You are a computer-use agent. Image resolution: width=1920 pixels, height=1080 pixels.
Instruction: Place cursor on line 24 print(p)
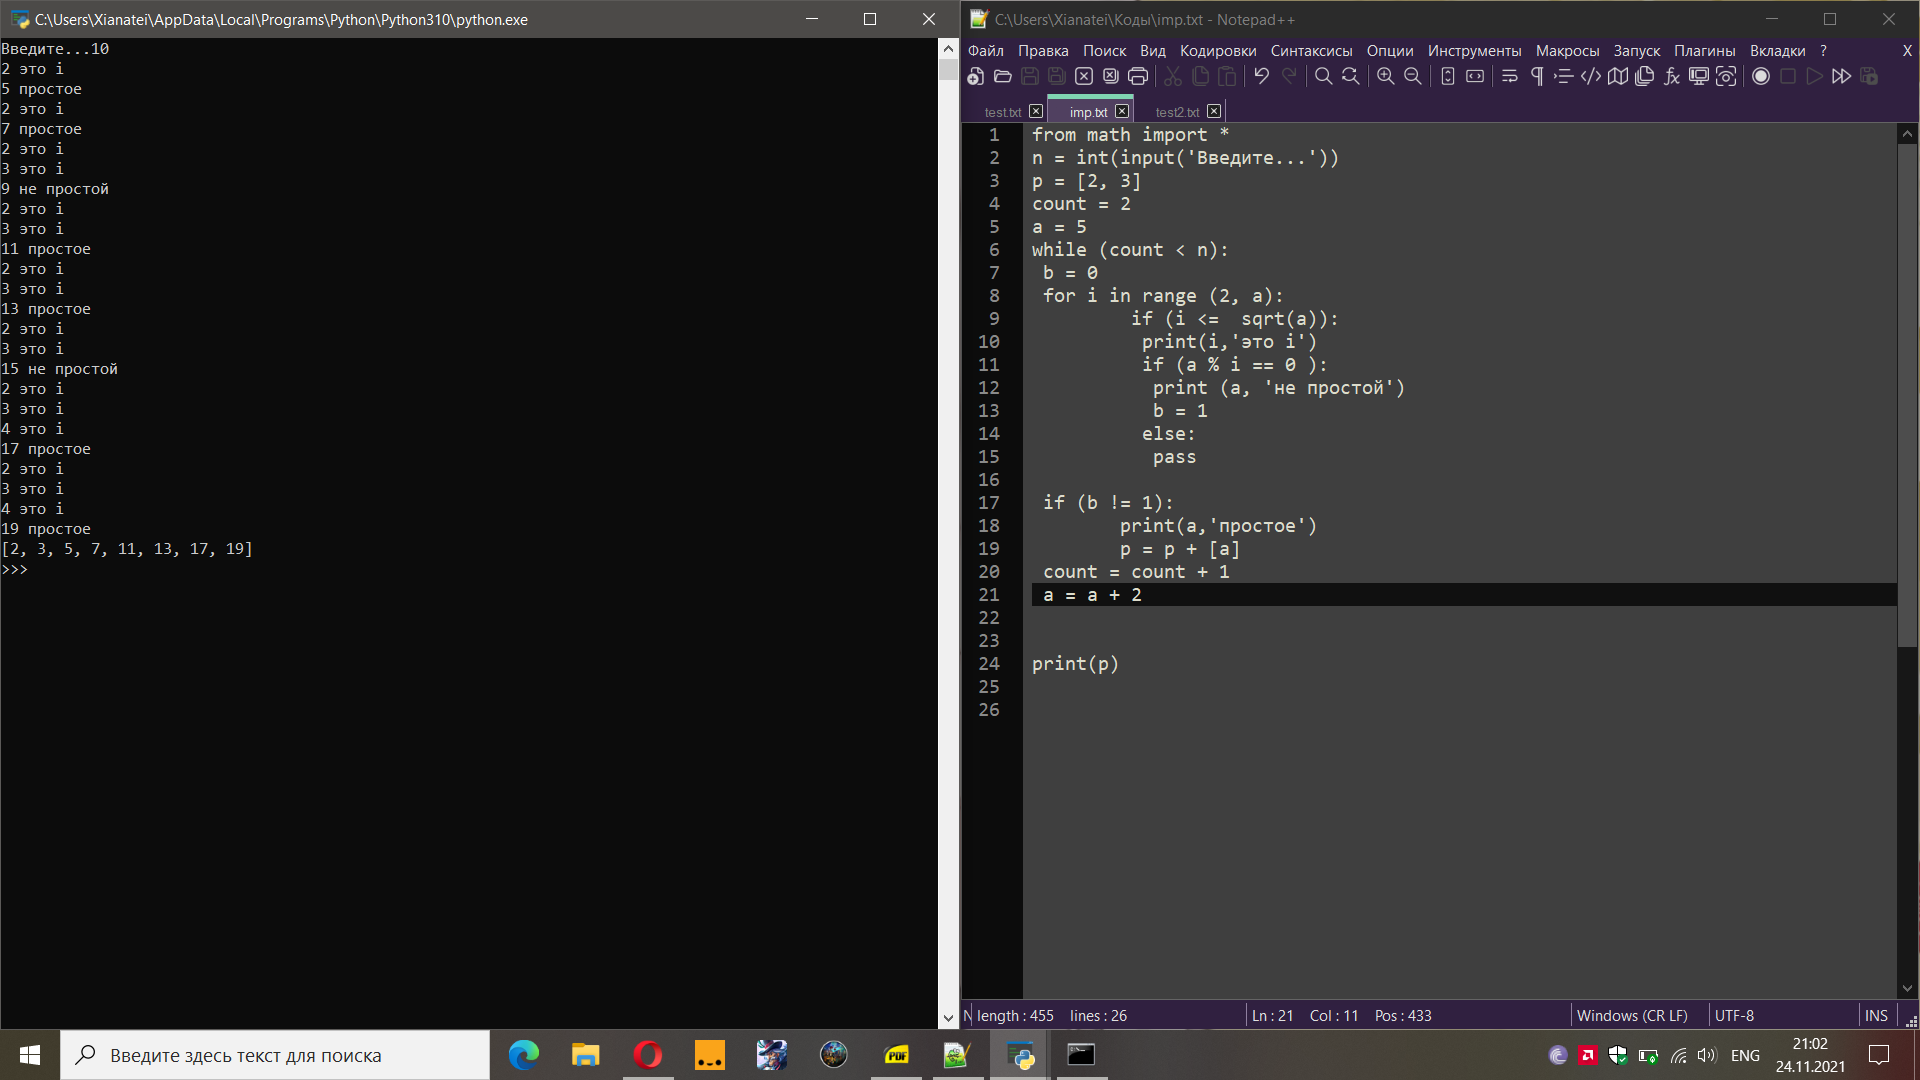pos(1075,664)
